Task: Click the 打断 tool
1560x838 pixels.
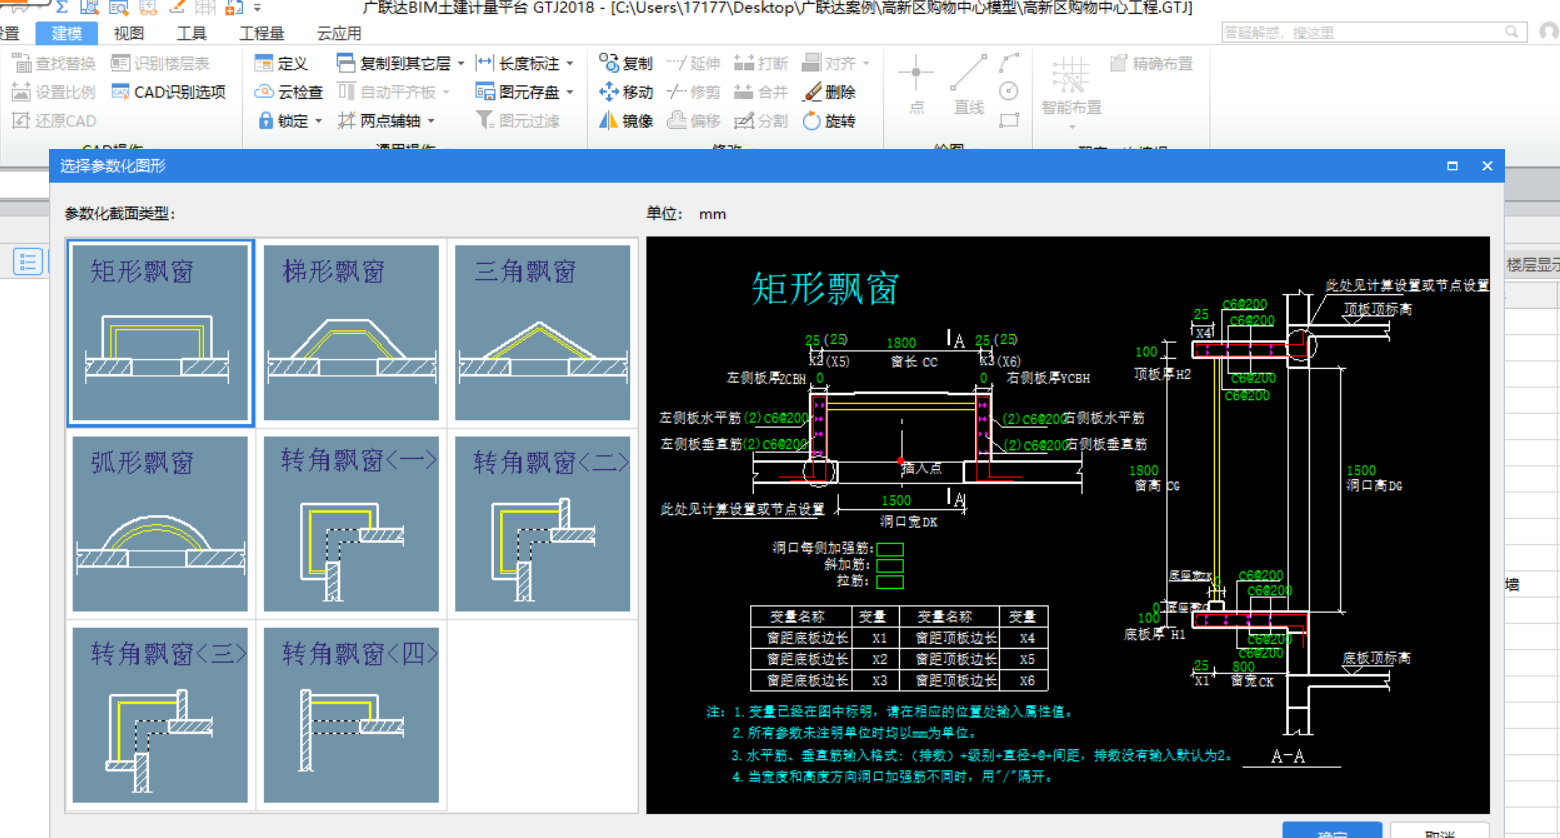Action: tap(761, 63)
